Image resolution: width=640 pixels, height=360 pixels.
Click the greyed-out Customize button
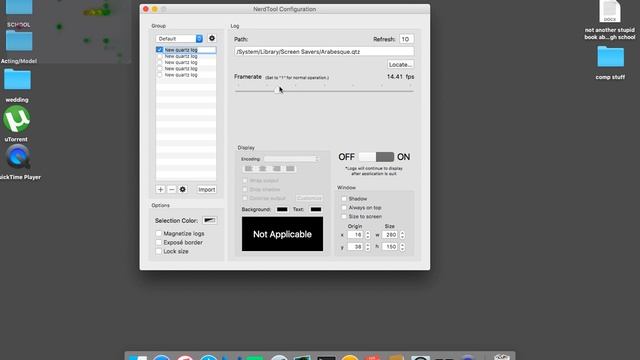(309, 198)
